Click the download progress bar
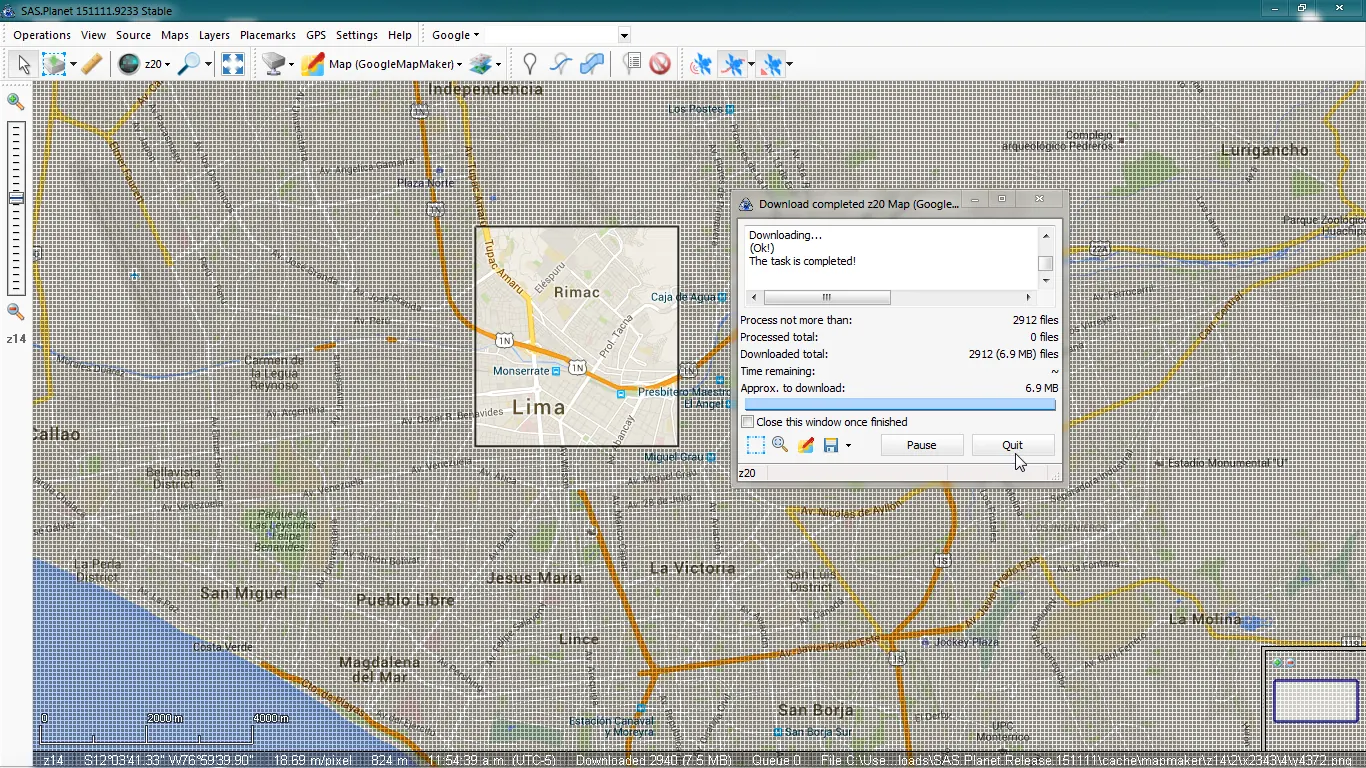This screenshot has width=1366, height=768. click(x=900, y=405)
